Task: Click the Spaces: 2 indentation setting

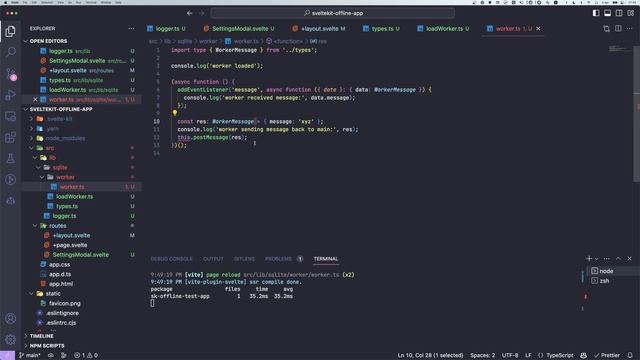Action: [482, 356]
